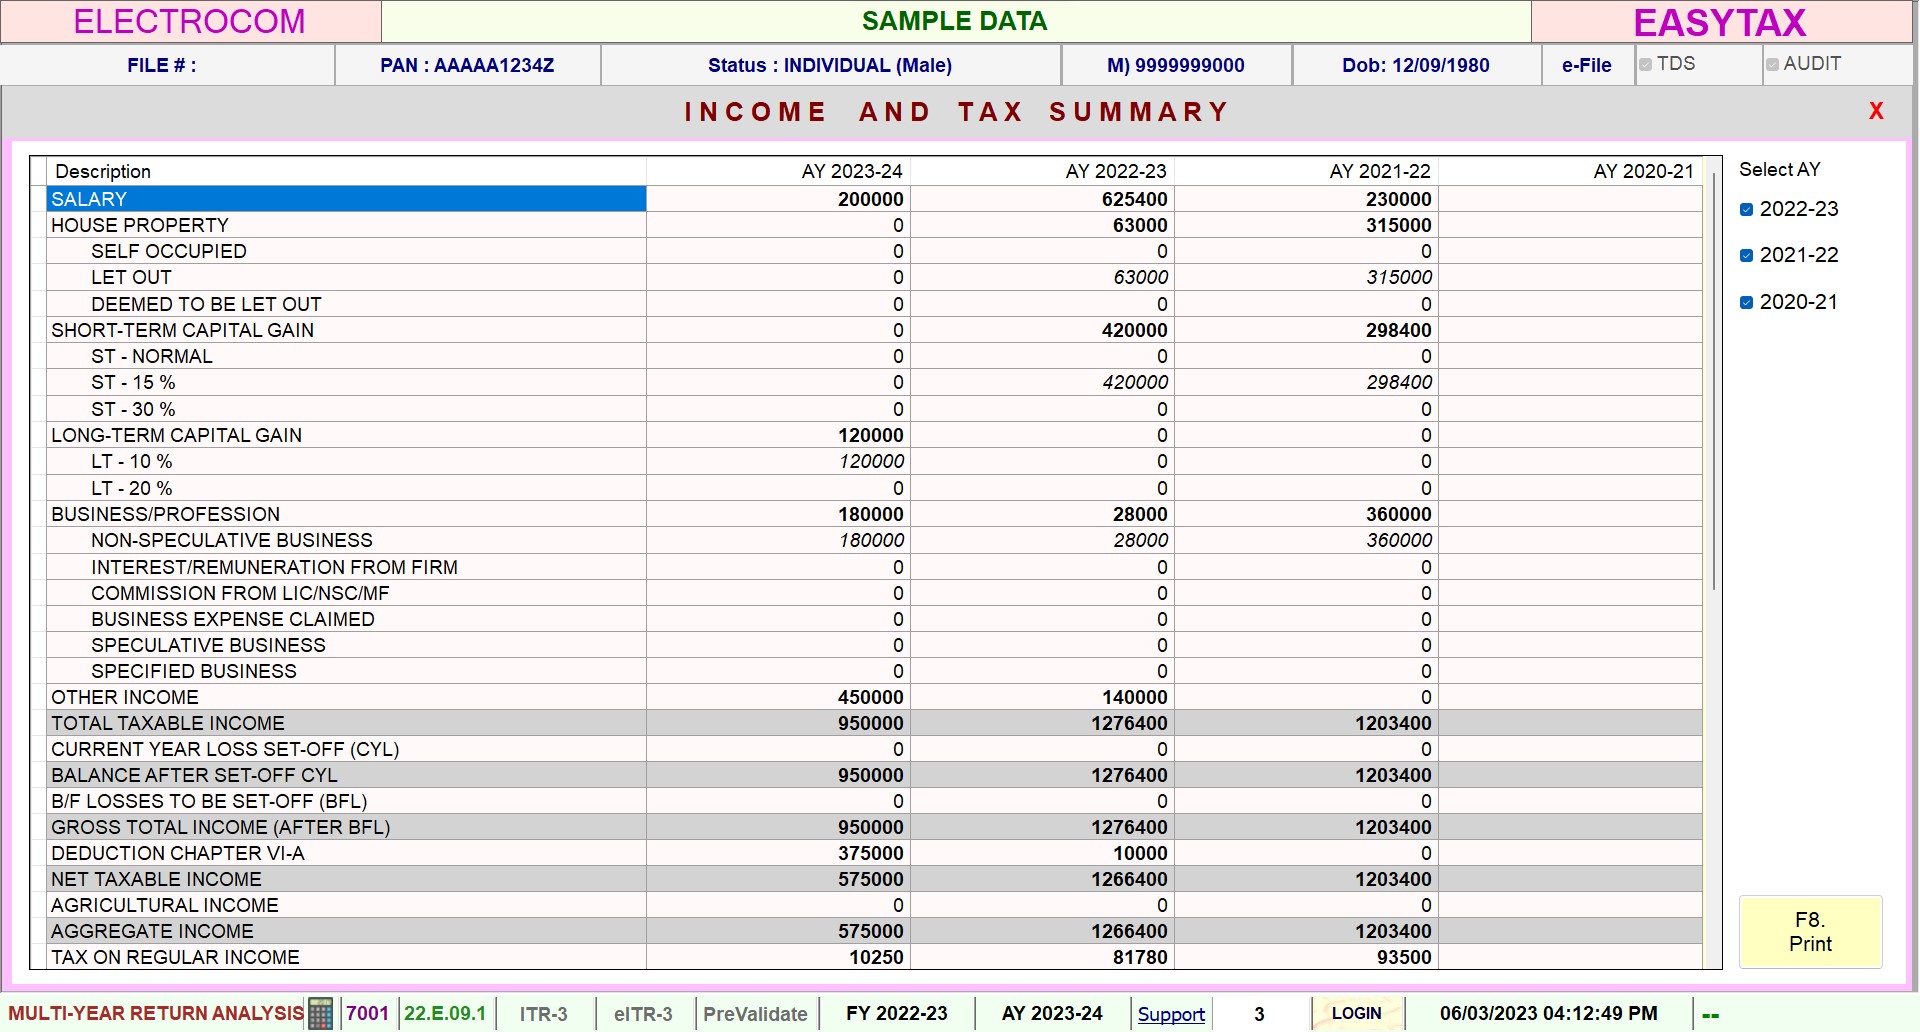Click the Status : INDIVIDUAL (Male) field

[830, 65]
